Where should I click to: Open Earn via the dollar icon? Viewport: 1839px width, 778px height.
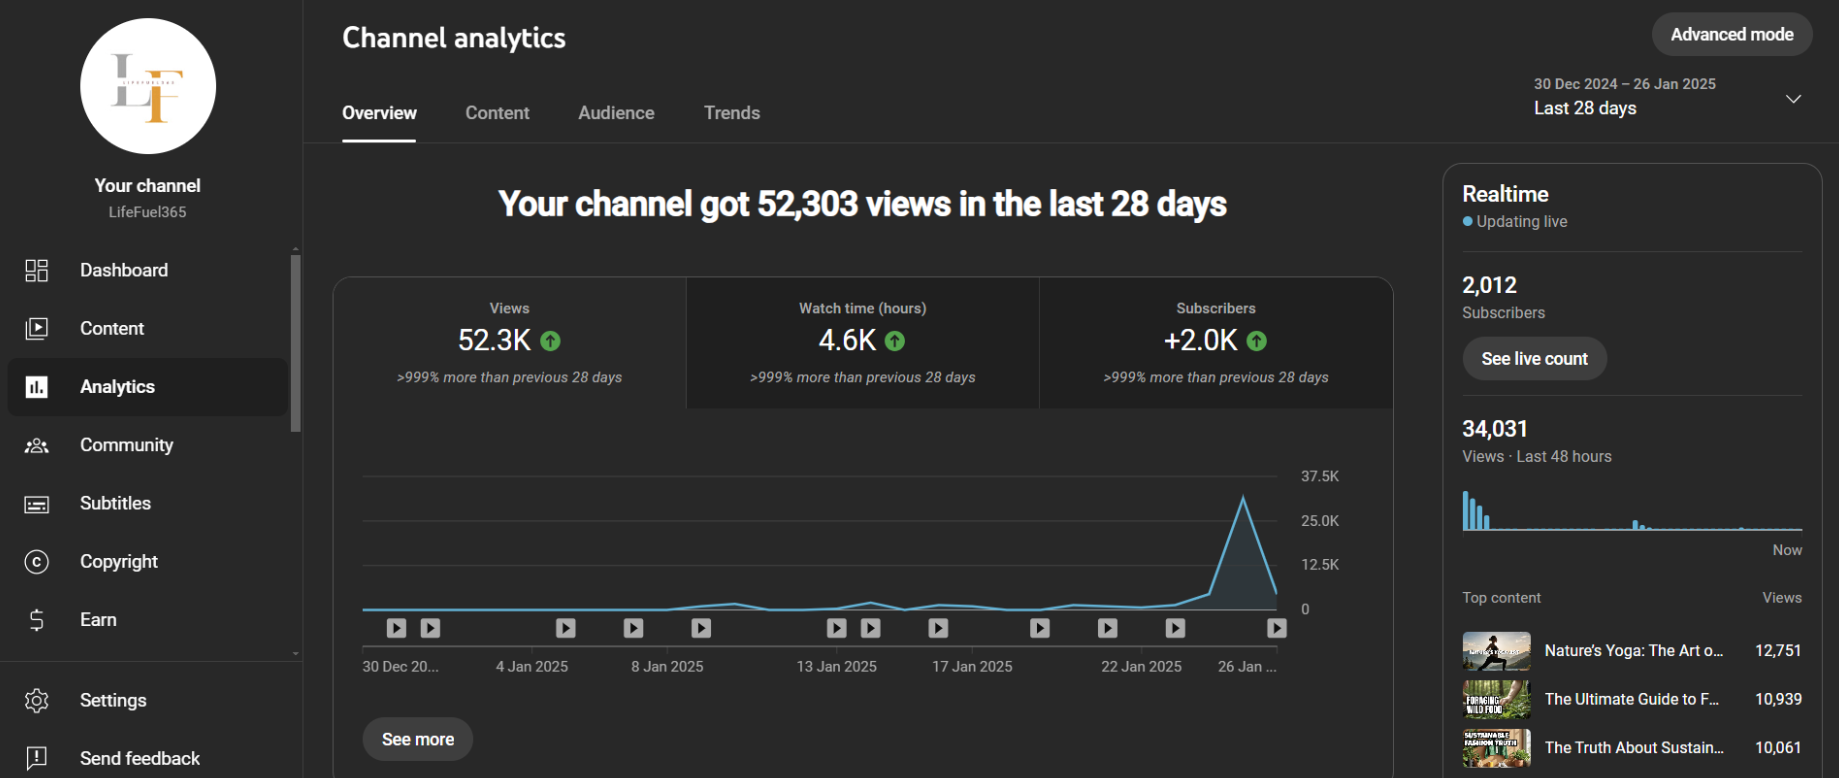click(x=37, y=620)
